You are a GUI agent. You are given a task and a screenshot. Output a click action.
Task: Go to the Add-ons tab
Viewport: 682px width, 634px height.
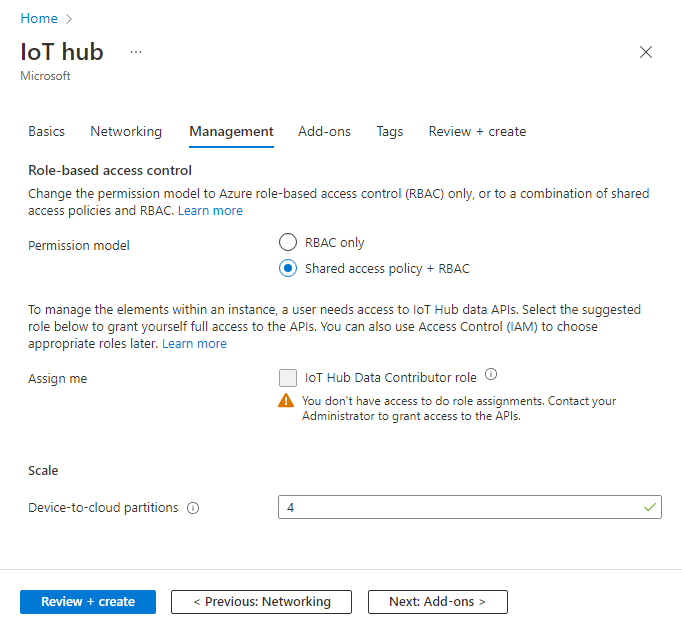point(324,131)
